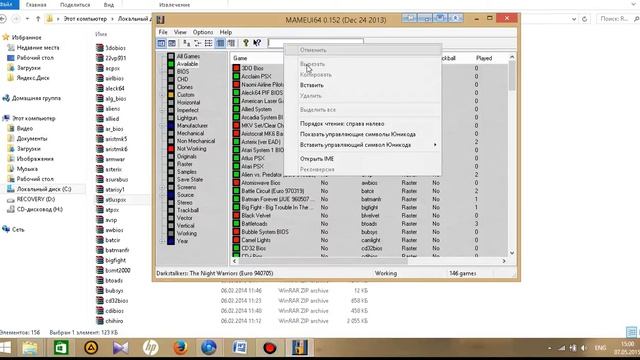This screenshot has height=360, width=640.
Task: Select the All Games folder
Action: tap(188, 56)
